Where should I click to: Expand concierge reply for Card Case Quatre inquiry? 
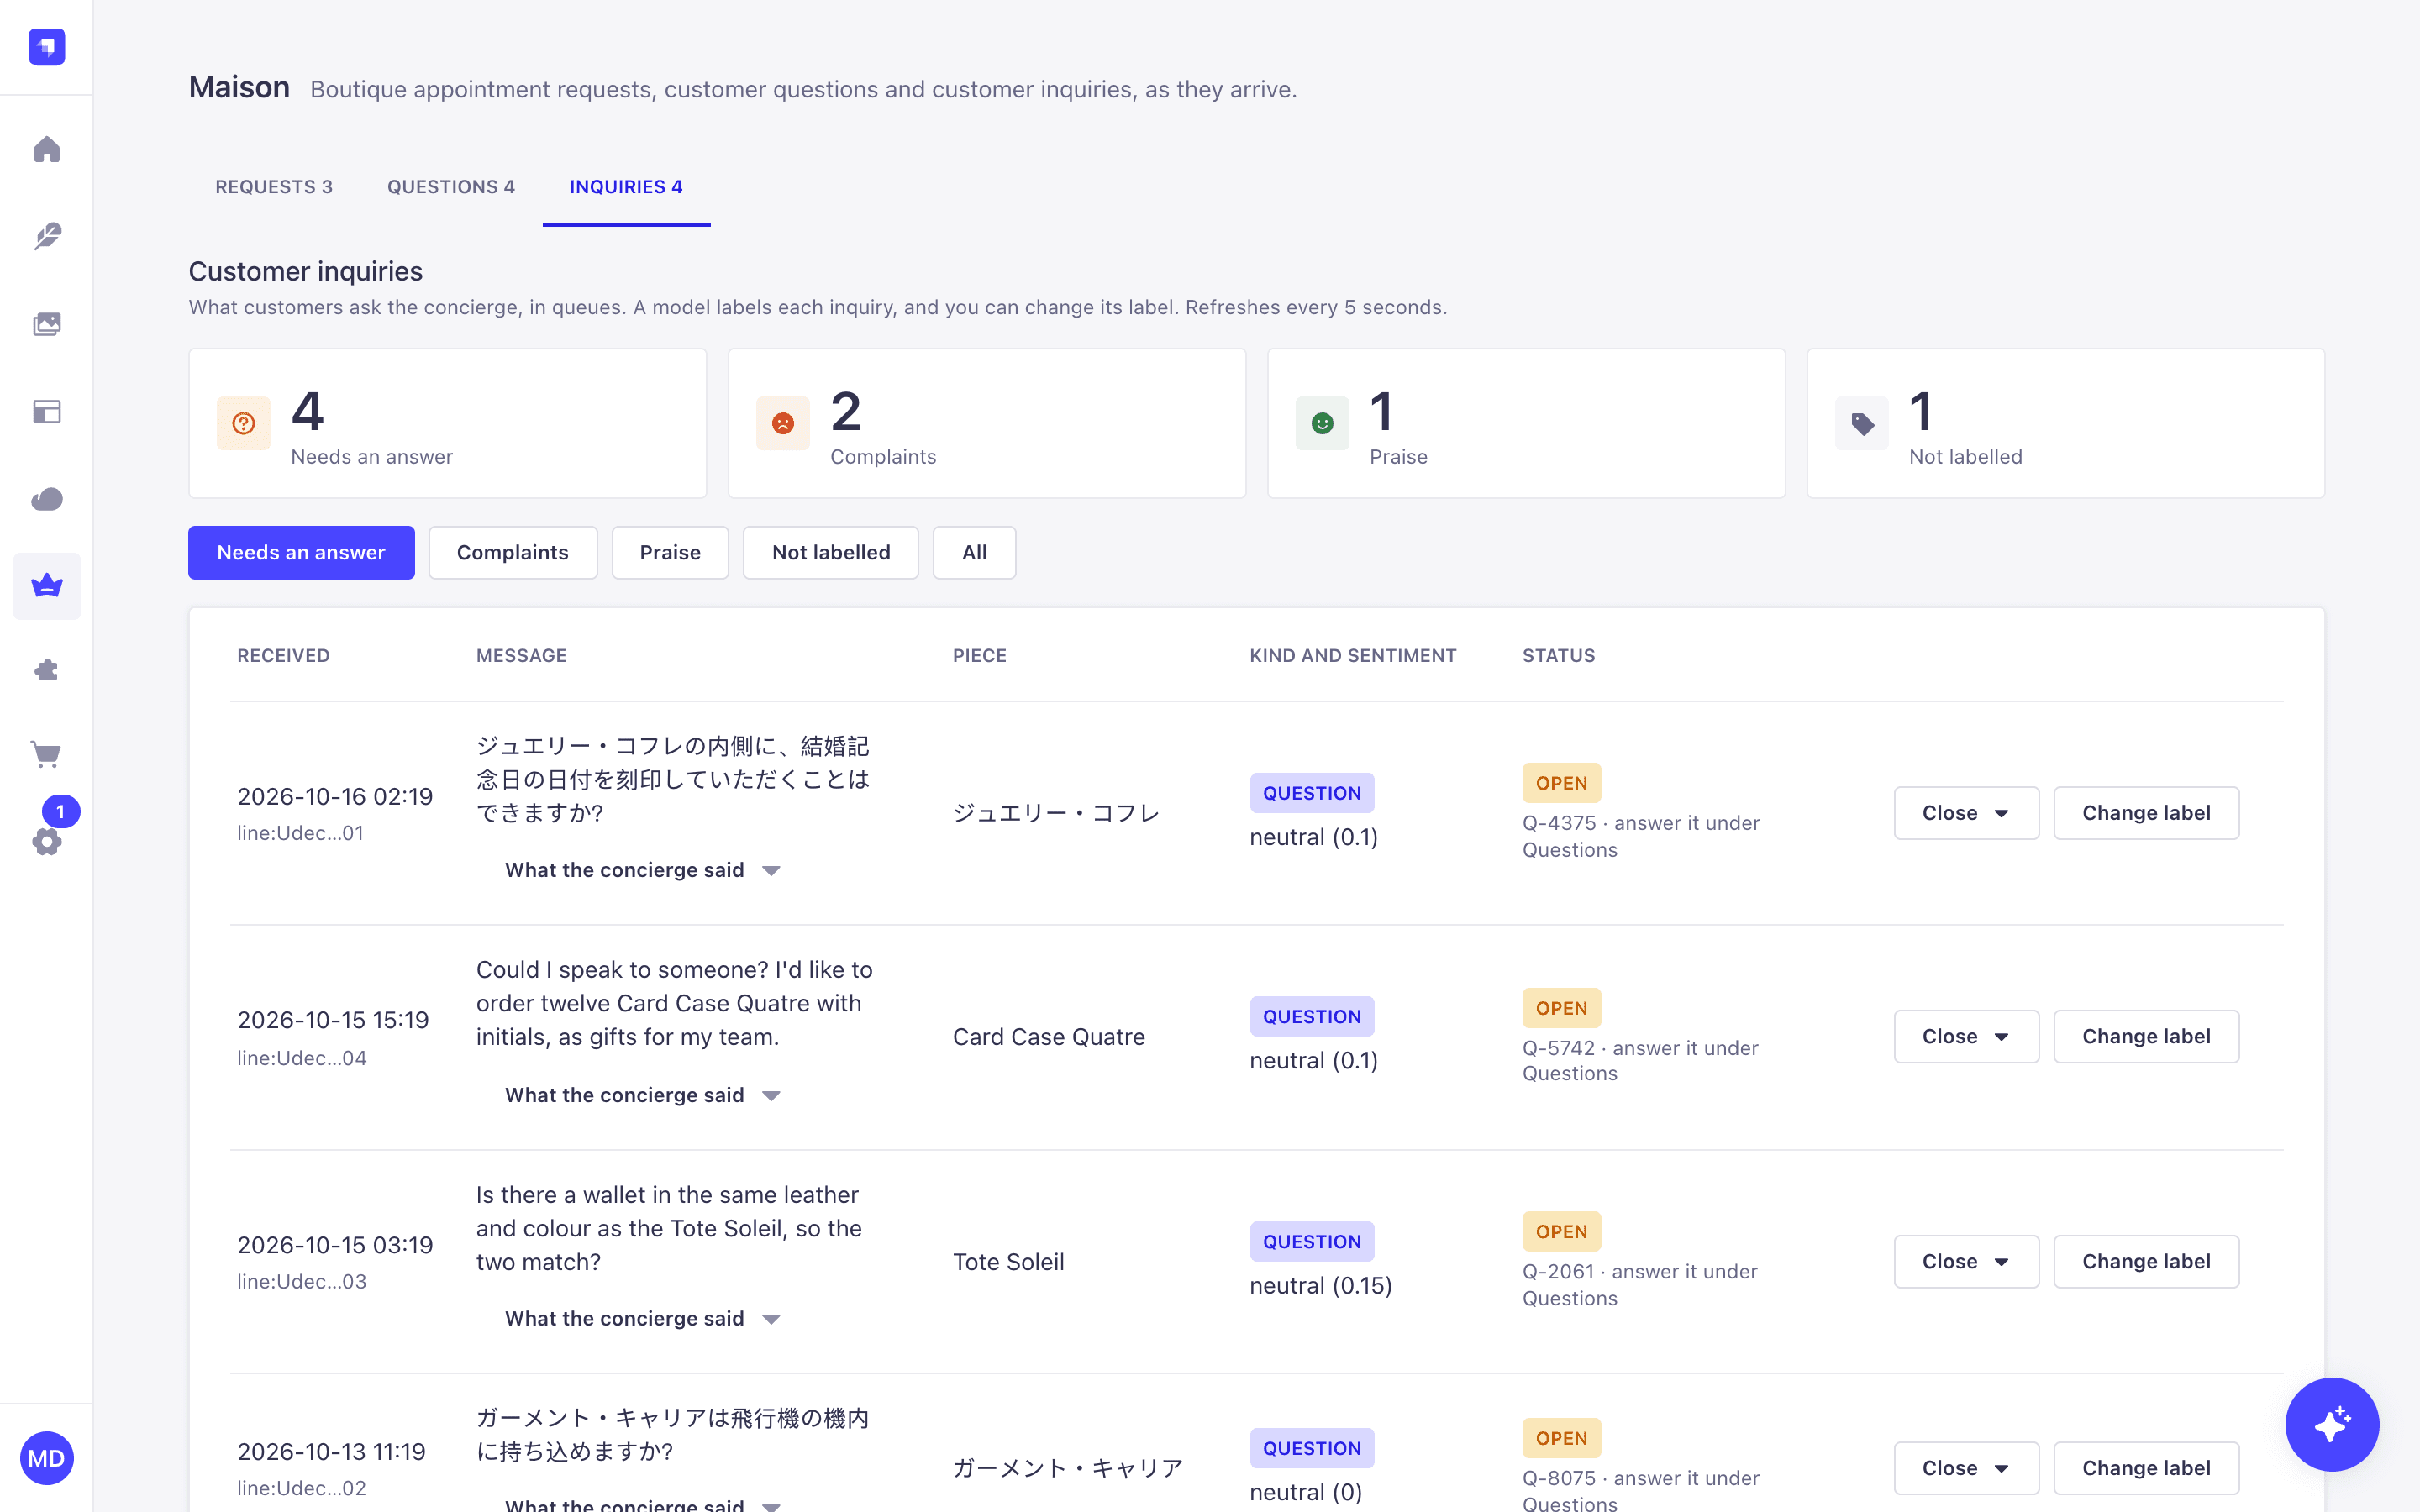pos(642,1095)
